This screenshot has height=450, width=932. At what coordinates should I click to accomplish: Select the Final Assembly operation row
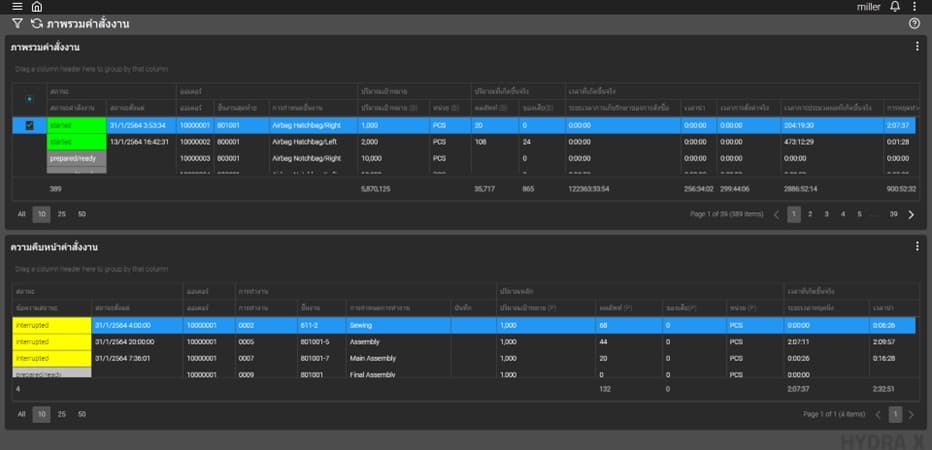[466, 375]
